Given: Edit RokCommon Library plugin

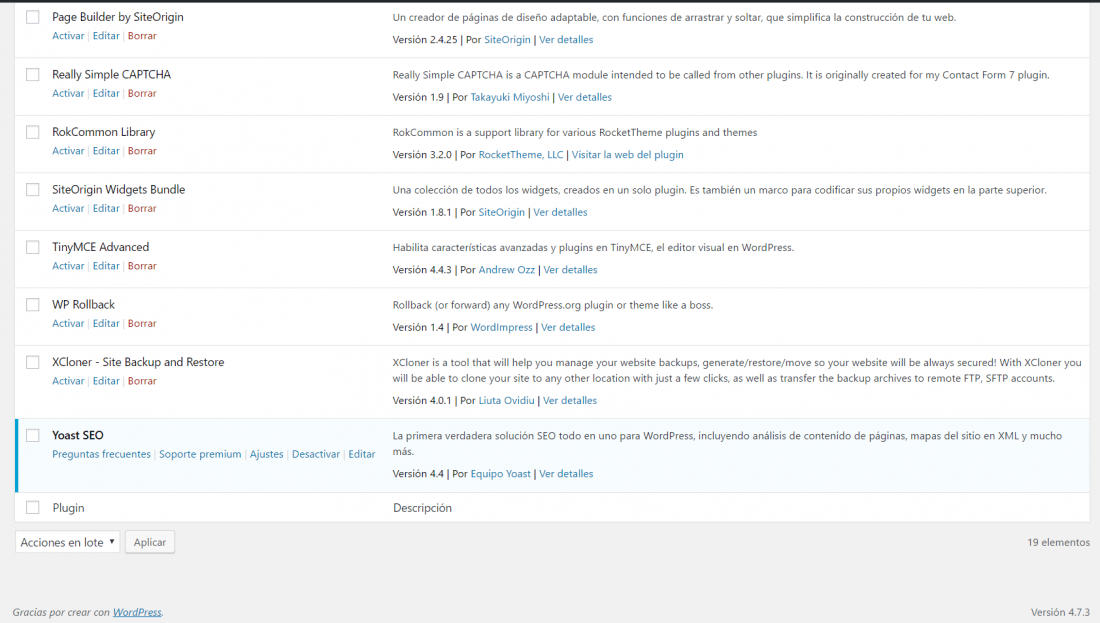Looking at the screenshot, I should (106, 151).
